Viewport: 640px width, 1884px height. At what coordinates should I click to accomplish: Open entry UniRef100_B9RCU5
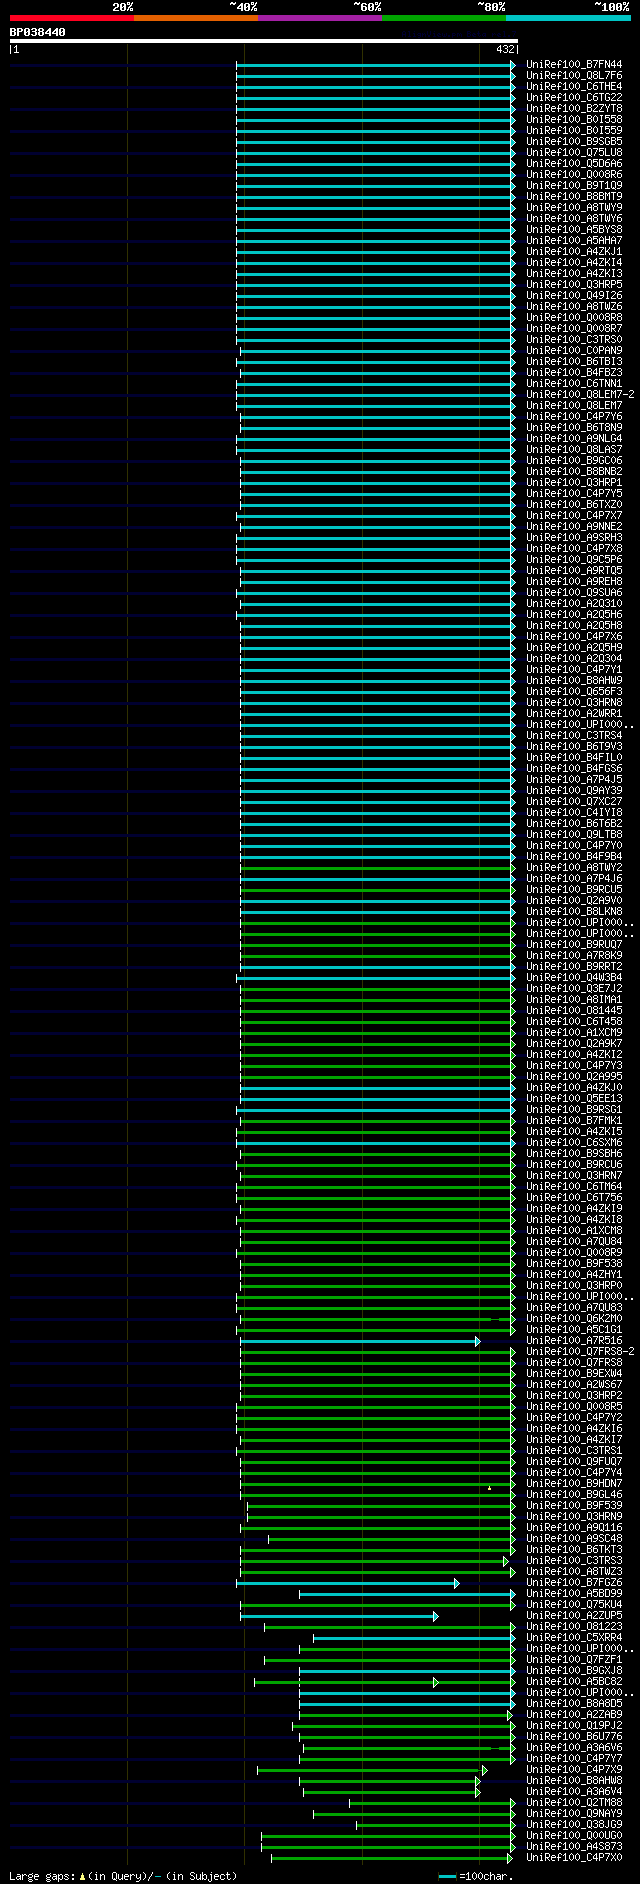click(574, 890)
